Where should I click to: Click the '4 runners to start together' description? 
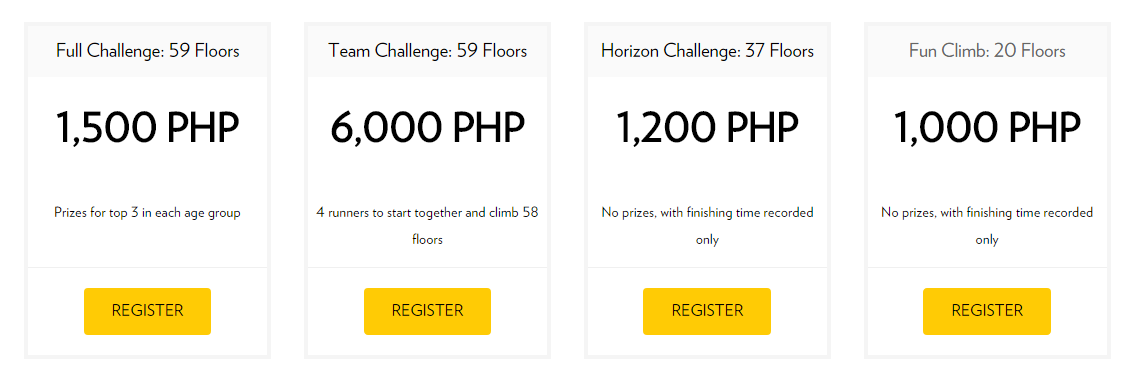click(427, 226)
